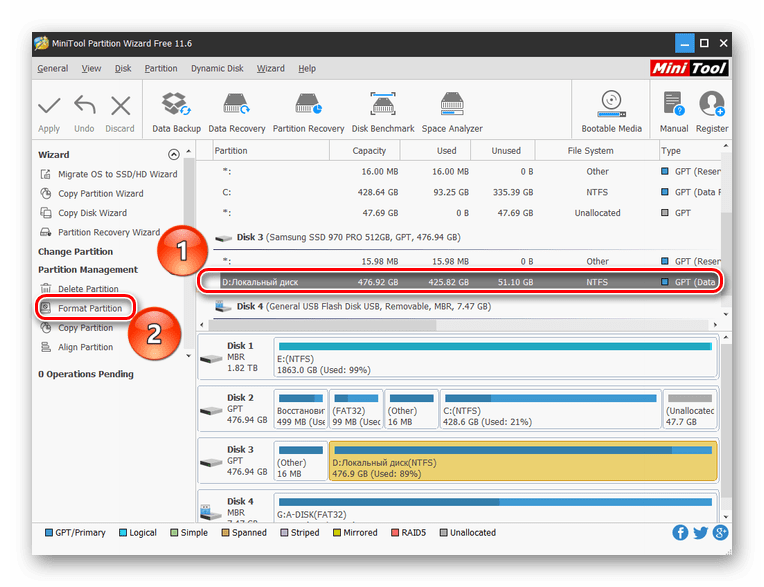Choose Copy Partition in Partition Management

76,328
